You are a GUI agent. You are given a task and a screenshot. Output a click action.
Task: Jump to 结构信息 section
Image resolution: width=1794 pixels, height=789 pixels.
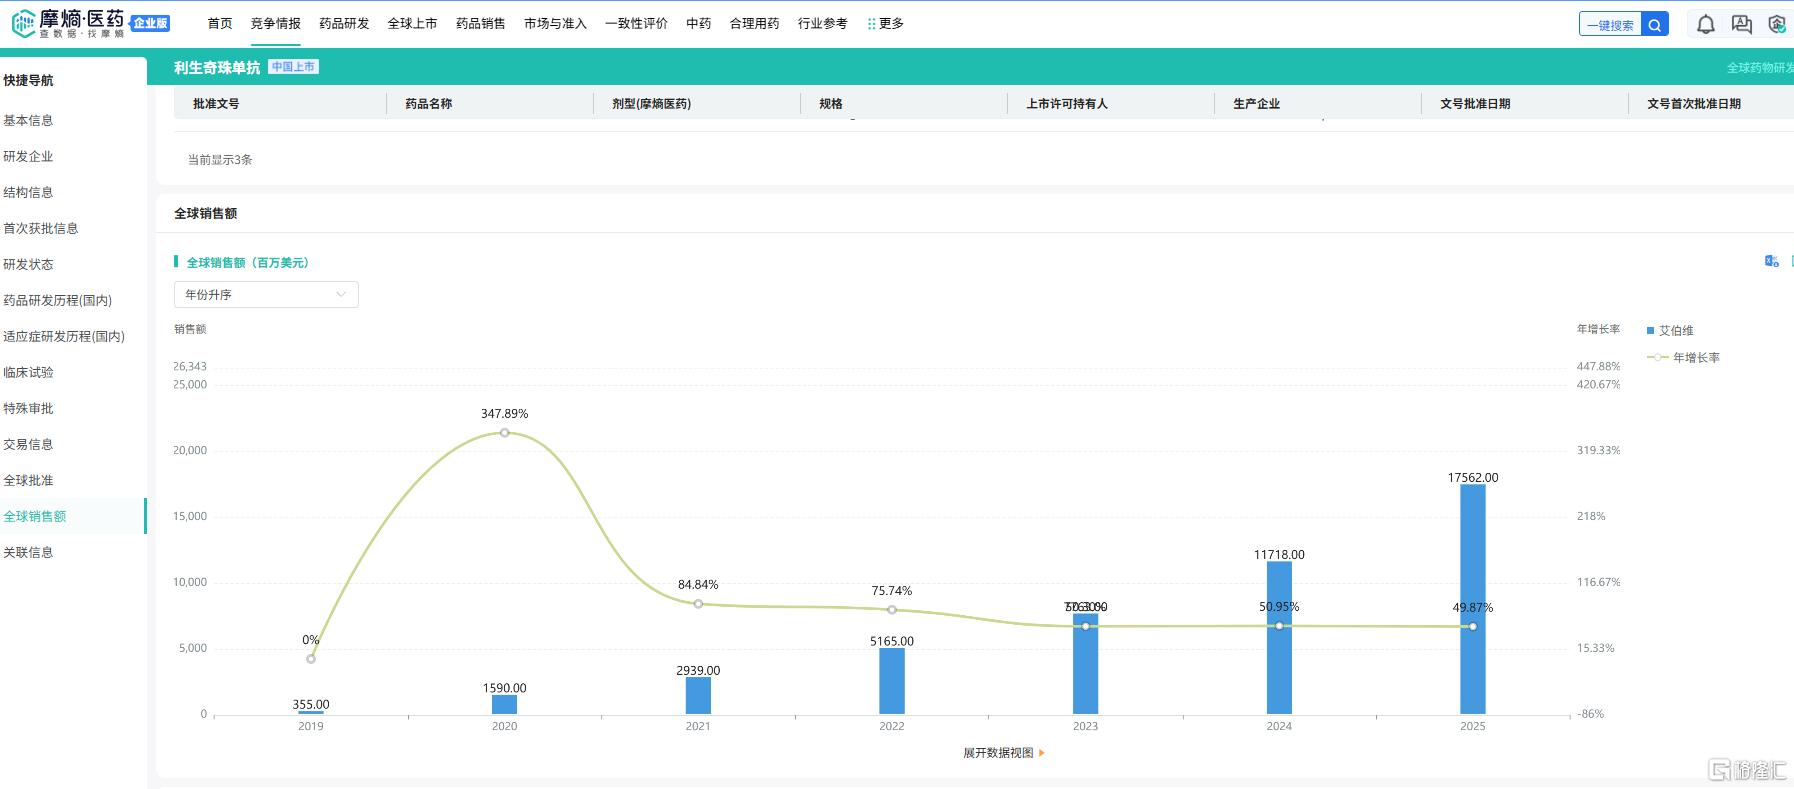[28, 192]
